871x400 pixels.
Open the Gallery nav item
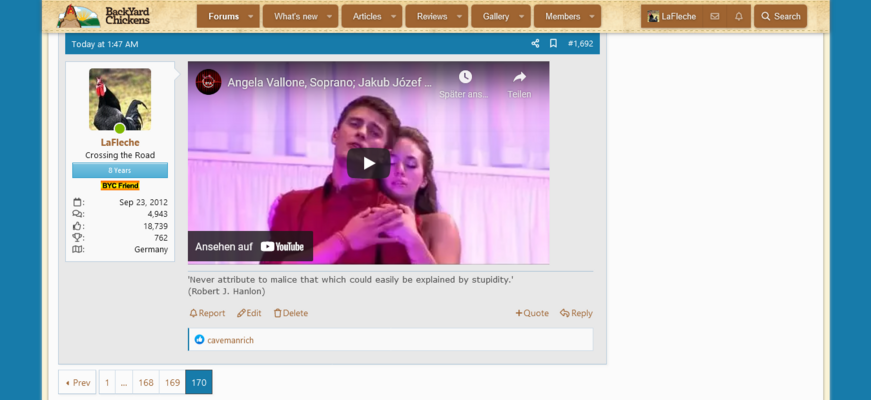495,17
